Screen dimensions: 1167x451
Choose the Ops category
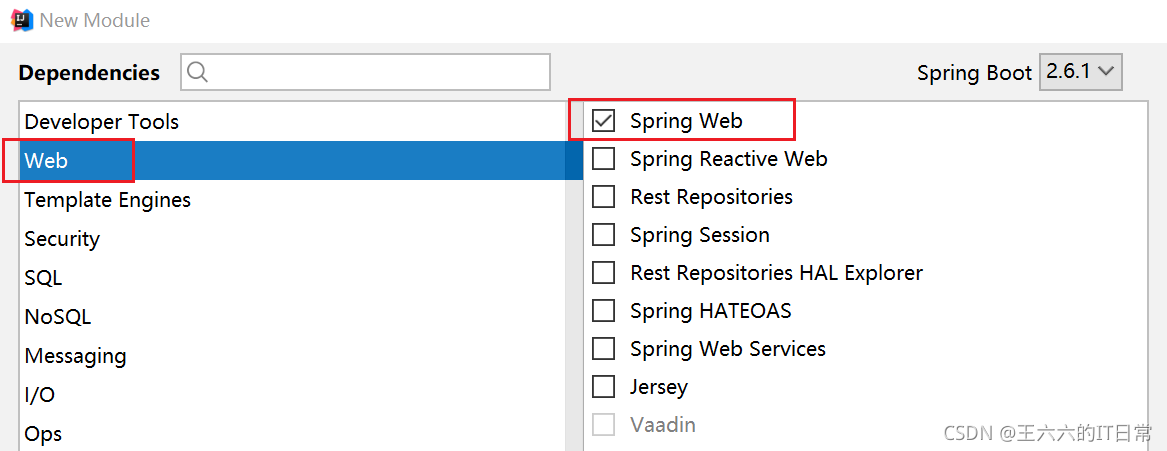click(292, 433)
